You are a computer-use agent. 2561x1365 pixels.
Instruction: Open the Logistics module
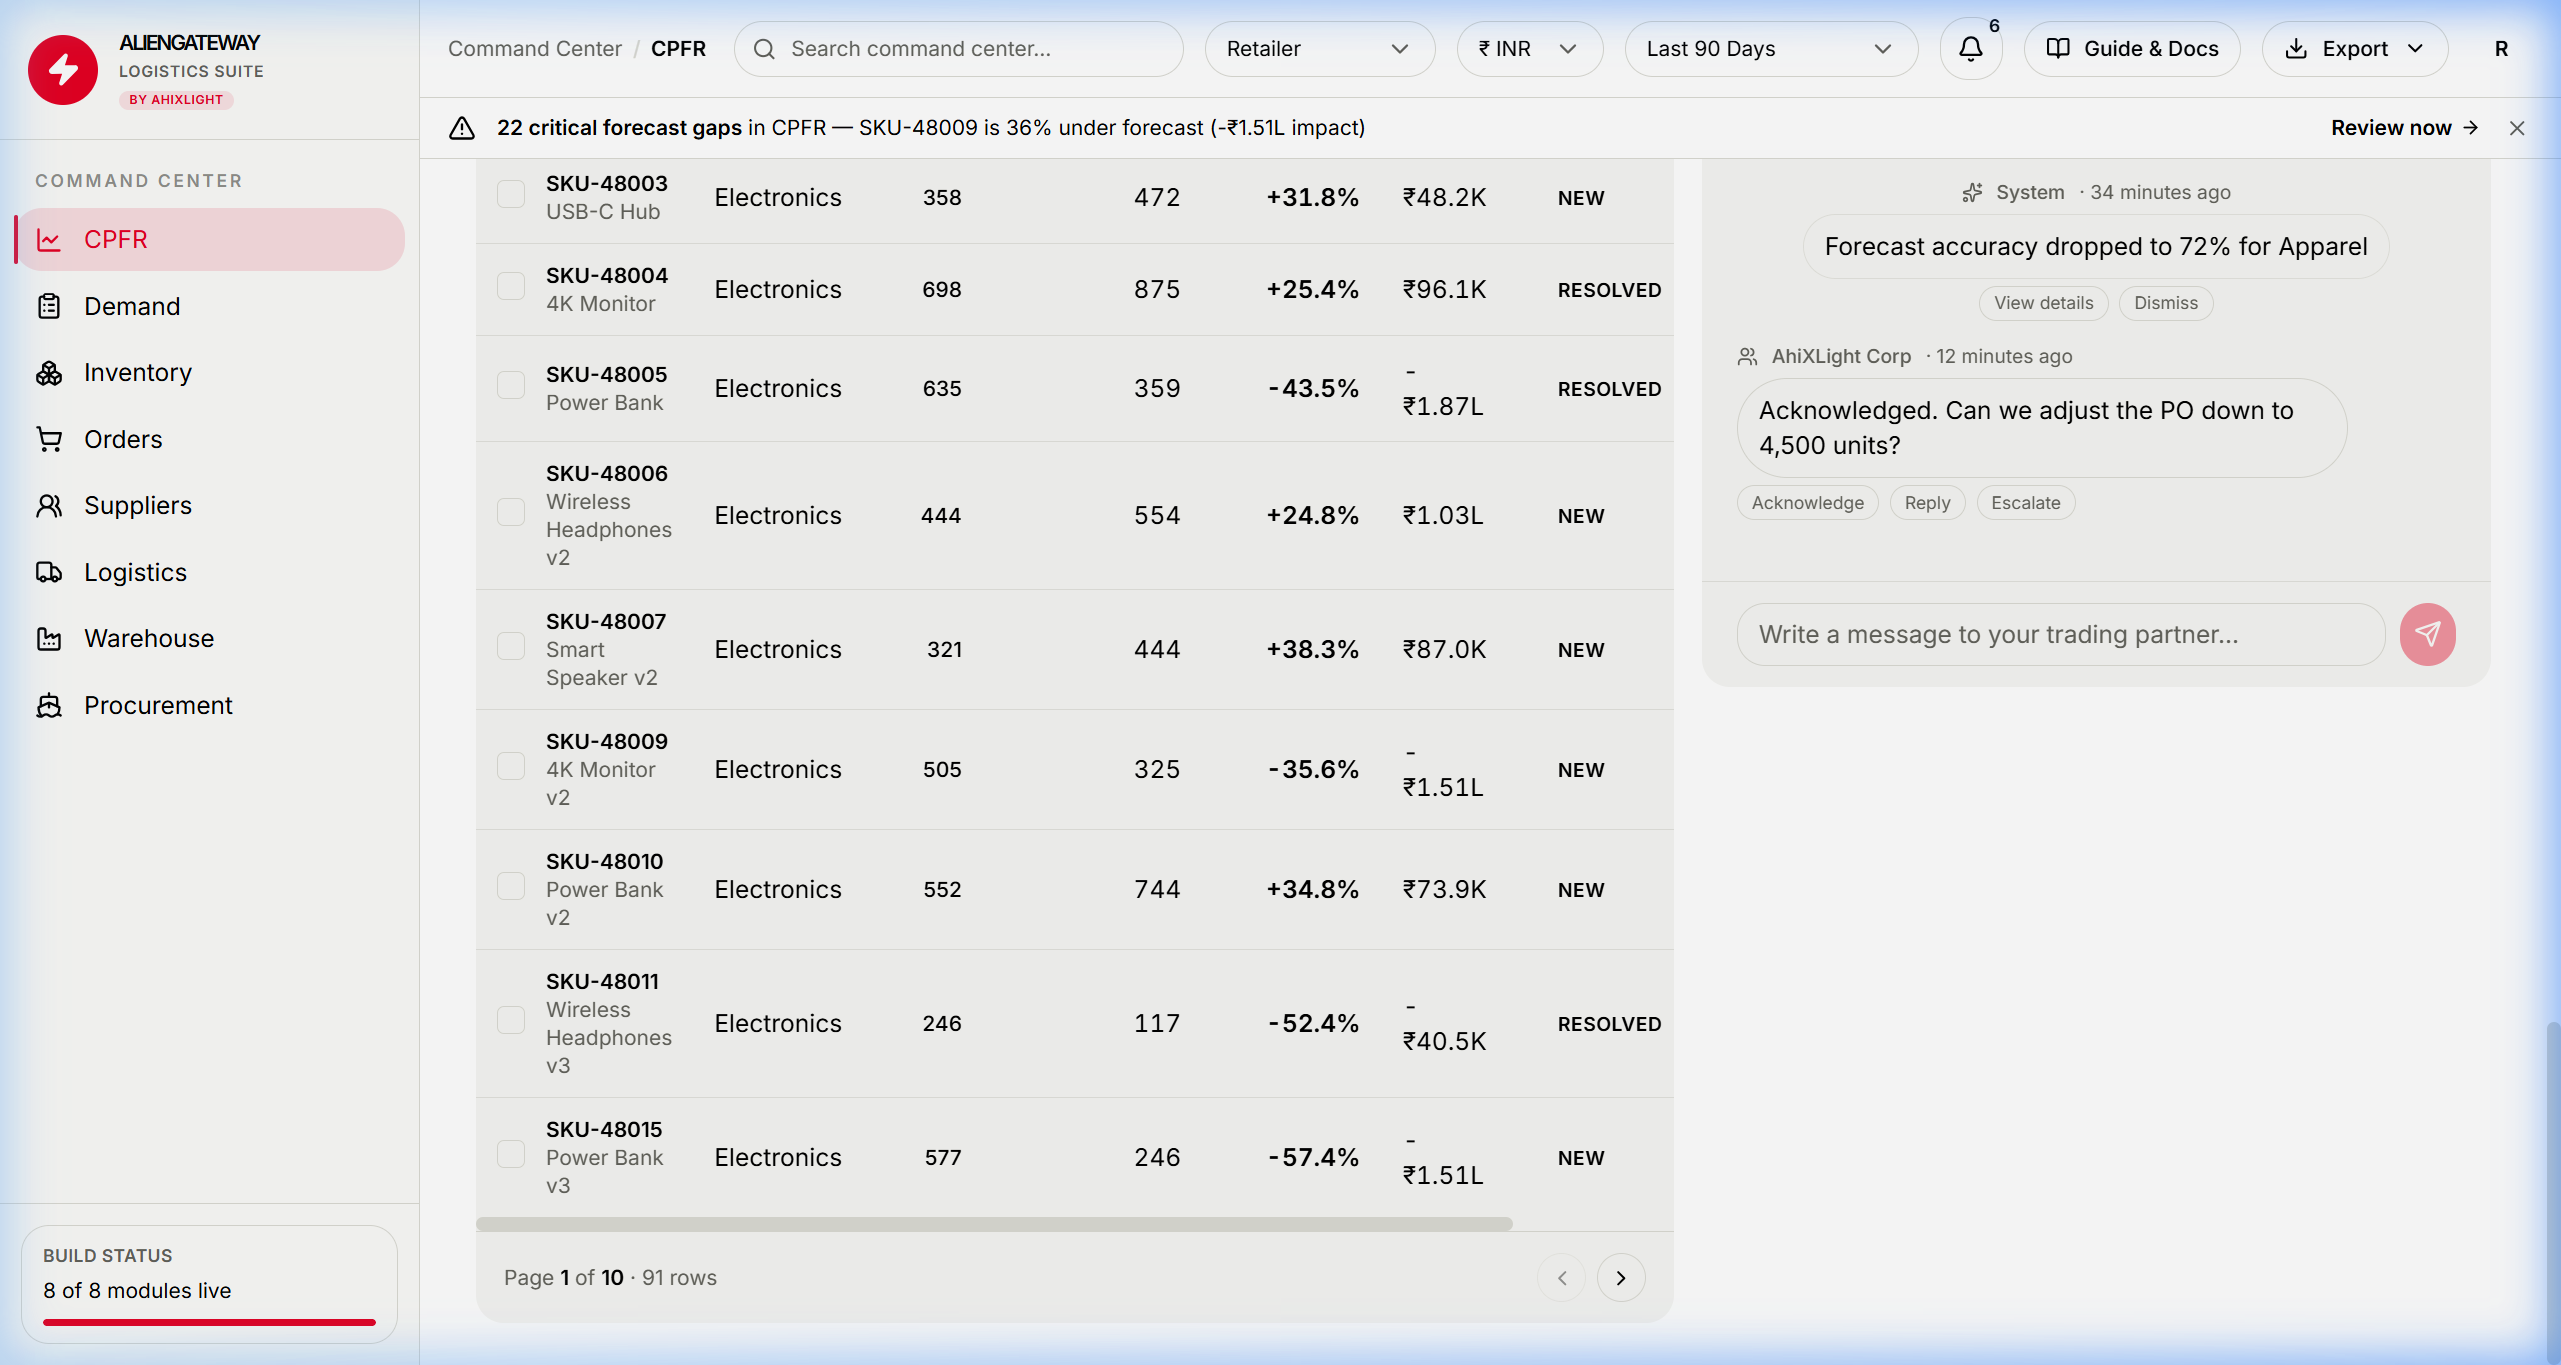tap(211, 572)
